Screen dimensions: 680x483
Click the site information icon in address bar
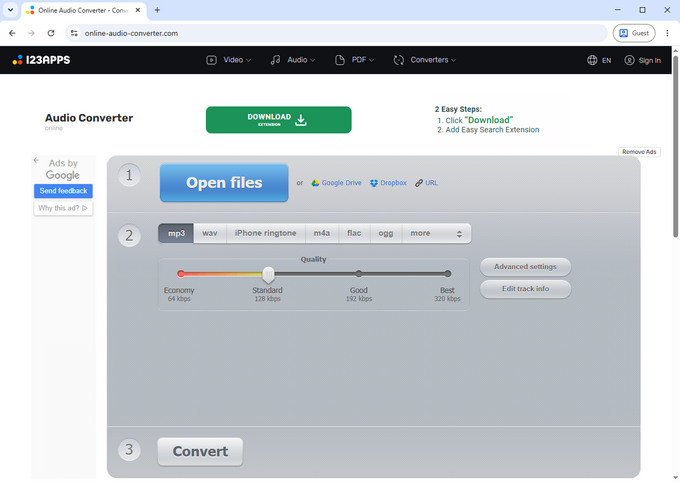(x=74, y=33)
